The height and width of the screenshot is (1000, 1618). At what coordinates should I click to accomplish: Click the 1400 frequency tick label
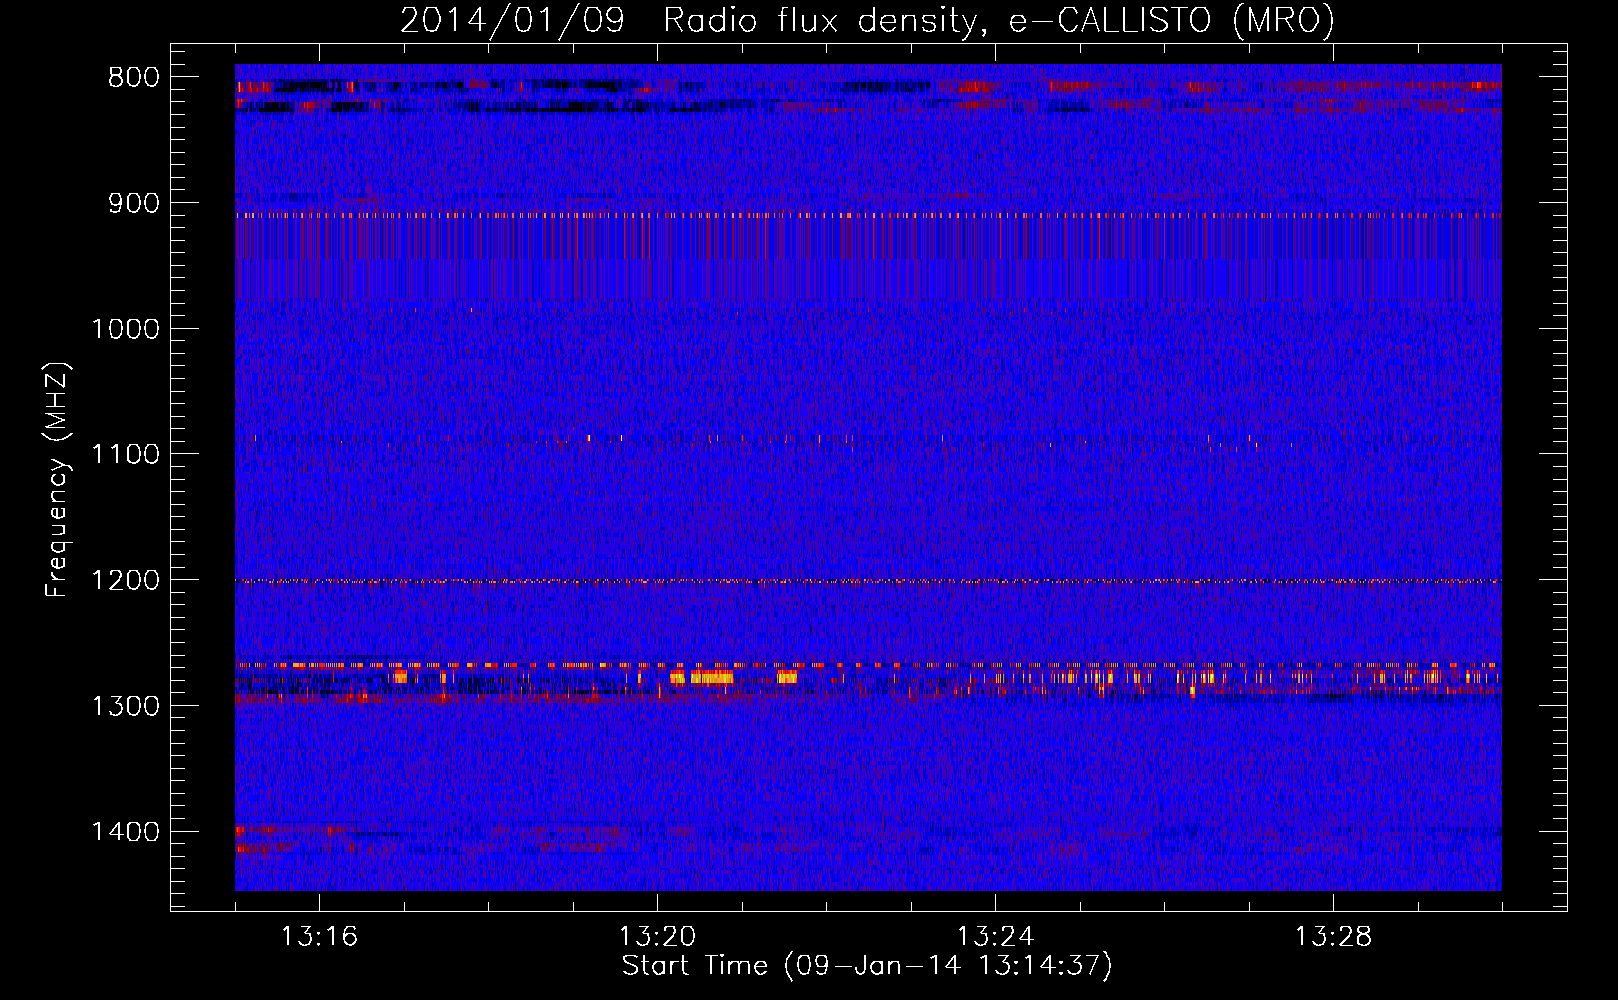tap(125, 832)
